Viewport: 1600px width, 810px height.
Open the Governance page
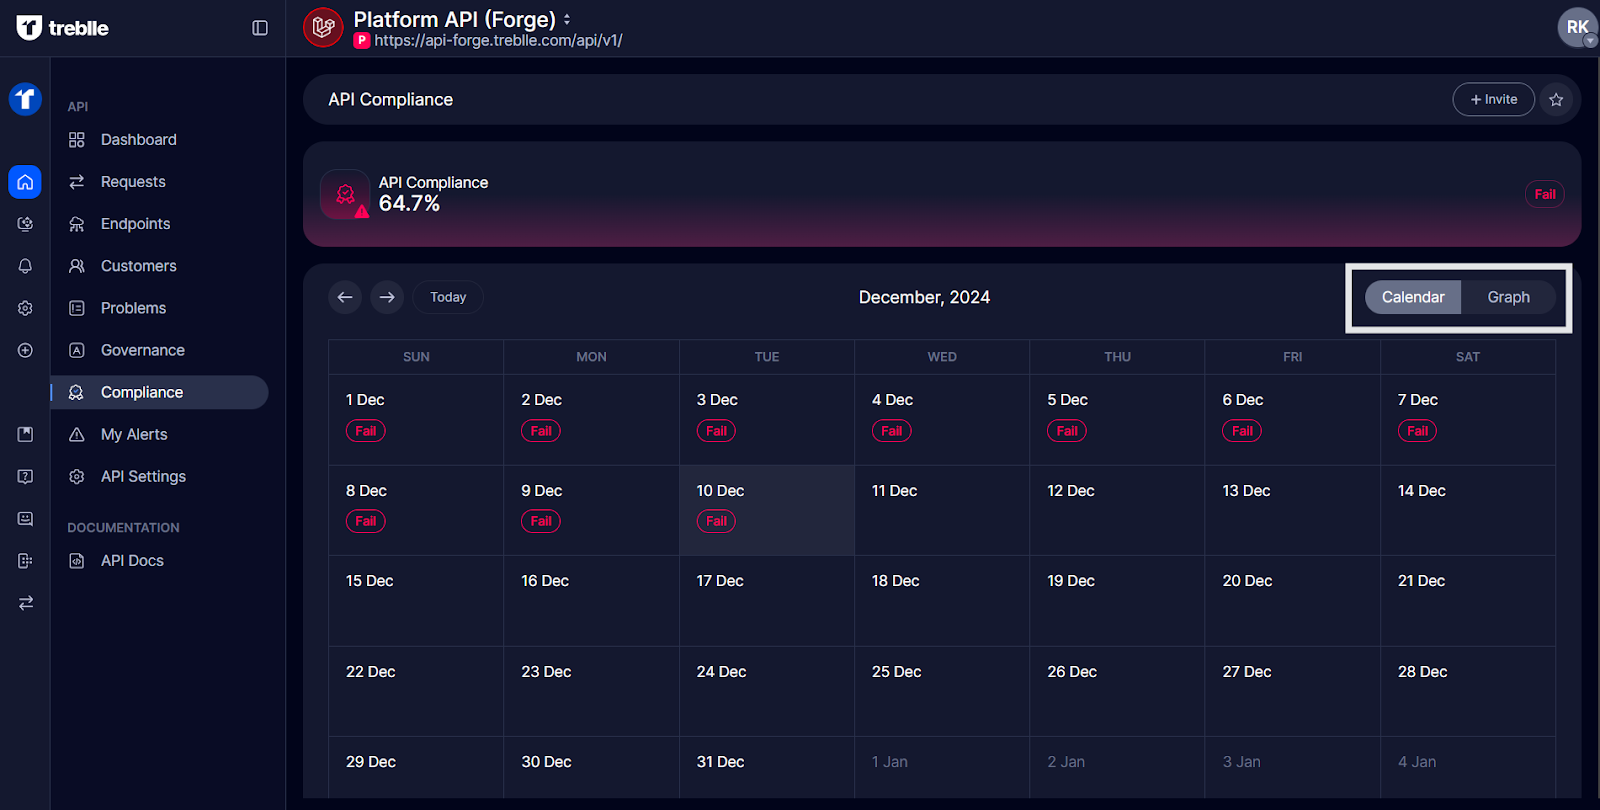point(142,350)
